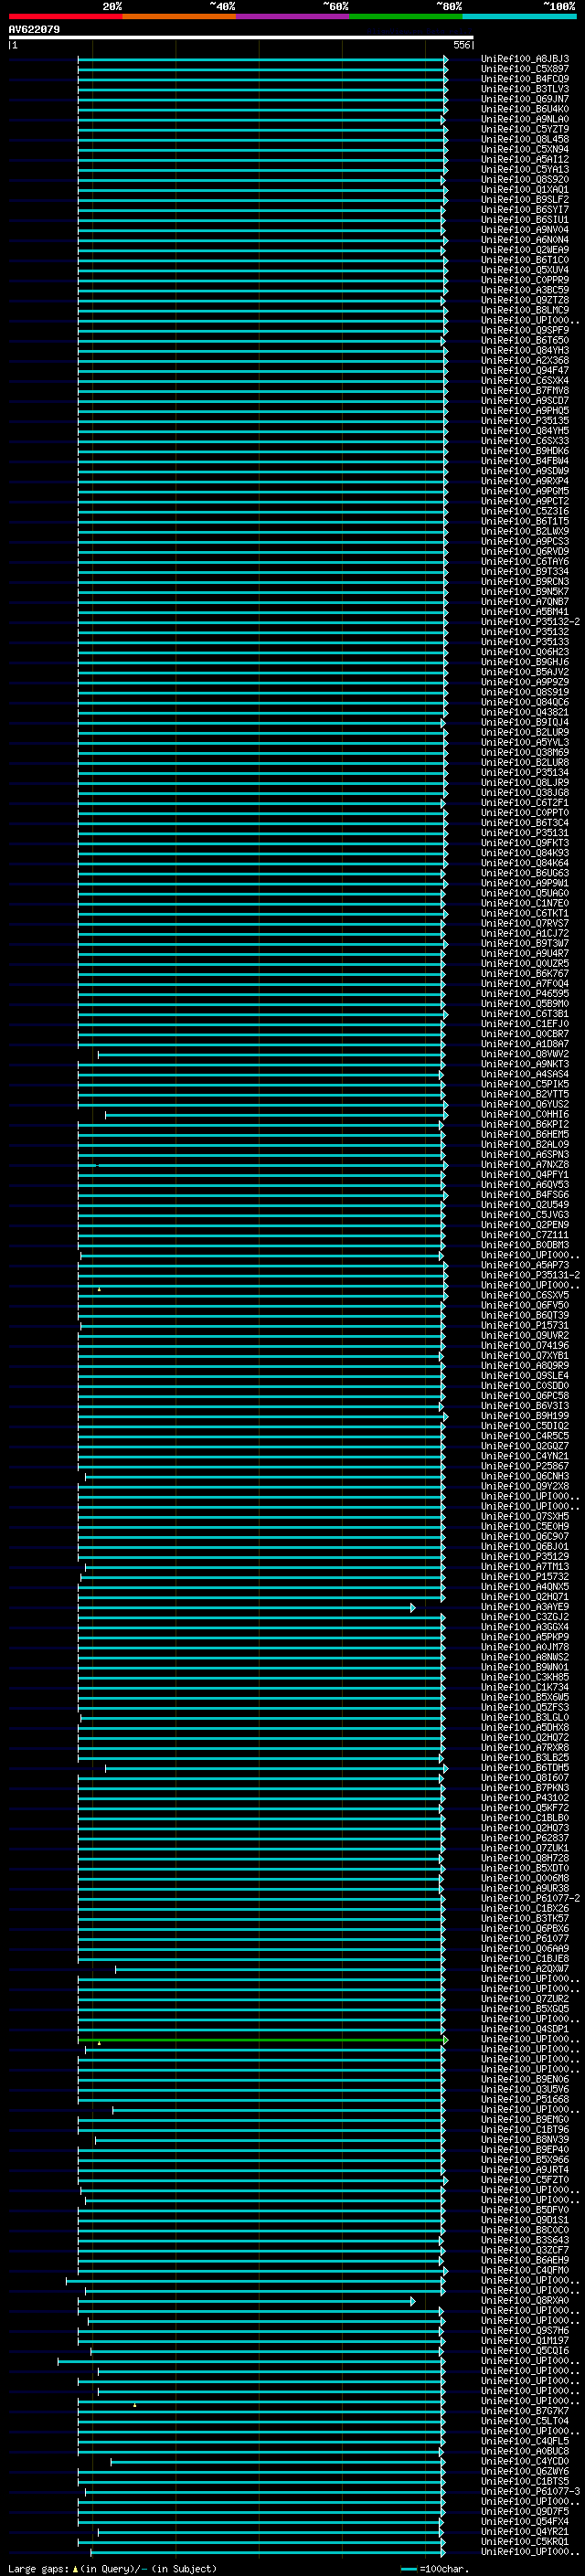The image size is (585, 2576).
Task: Click UniRef100_P62837 label
Action: coord(525,1838)
